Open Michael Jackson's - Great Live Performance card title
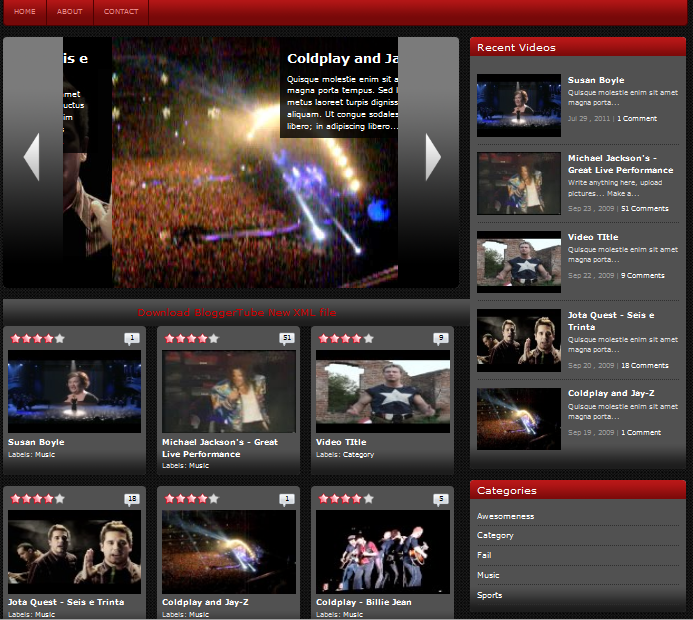The width and height of the screenshot is (693, 620). coord(220,448)
